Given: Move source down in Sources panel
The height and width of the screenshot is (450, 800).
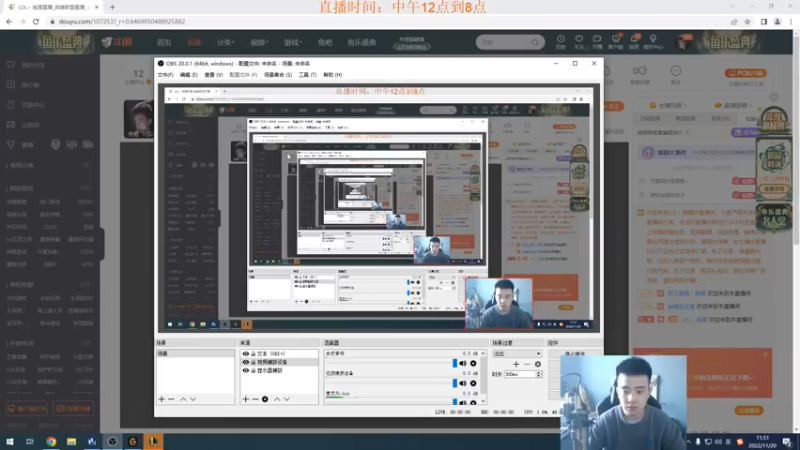Looking at the screenshot, I should [x=287, y=399].
